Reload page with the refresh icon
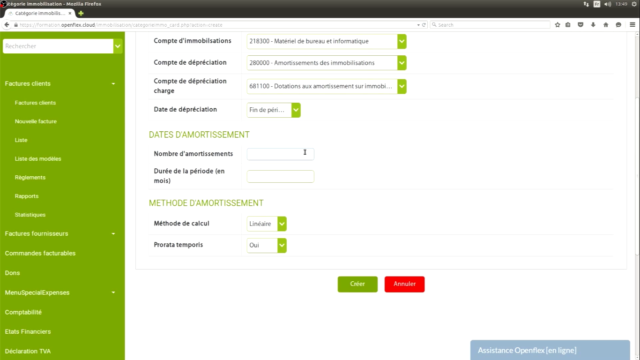The height and width of the screenshot is (360, 640). coord(424,25)
